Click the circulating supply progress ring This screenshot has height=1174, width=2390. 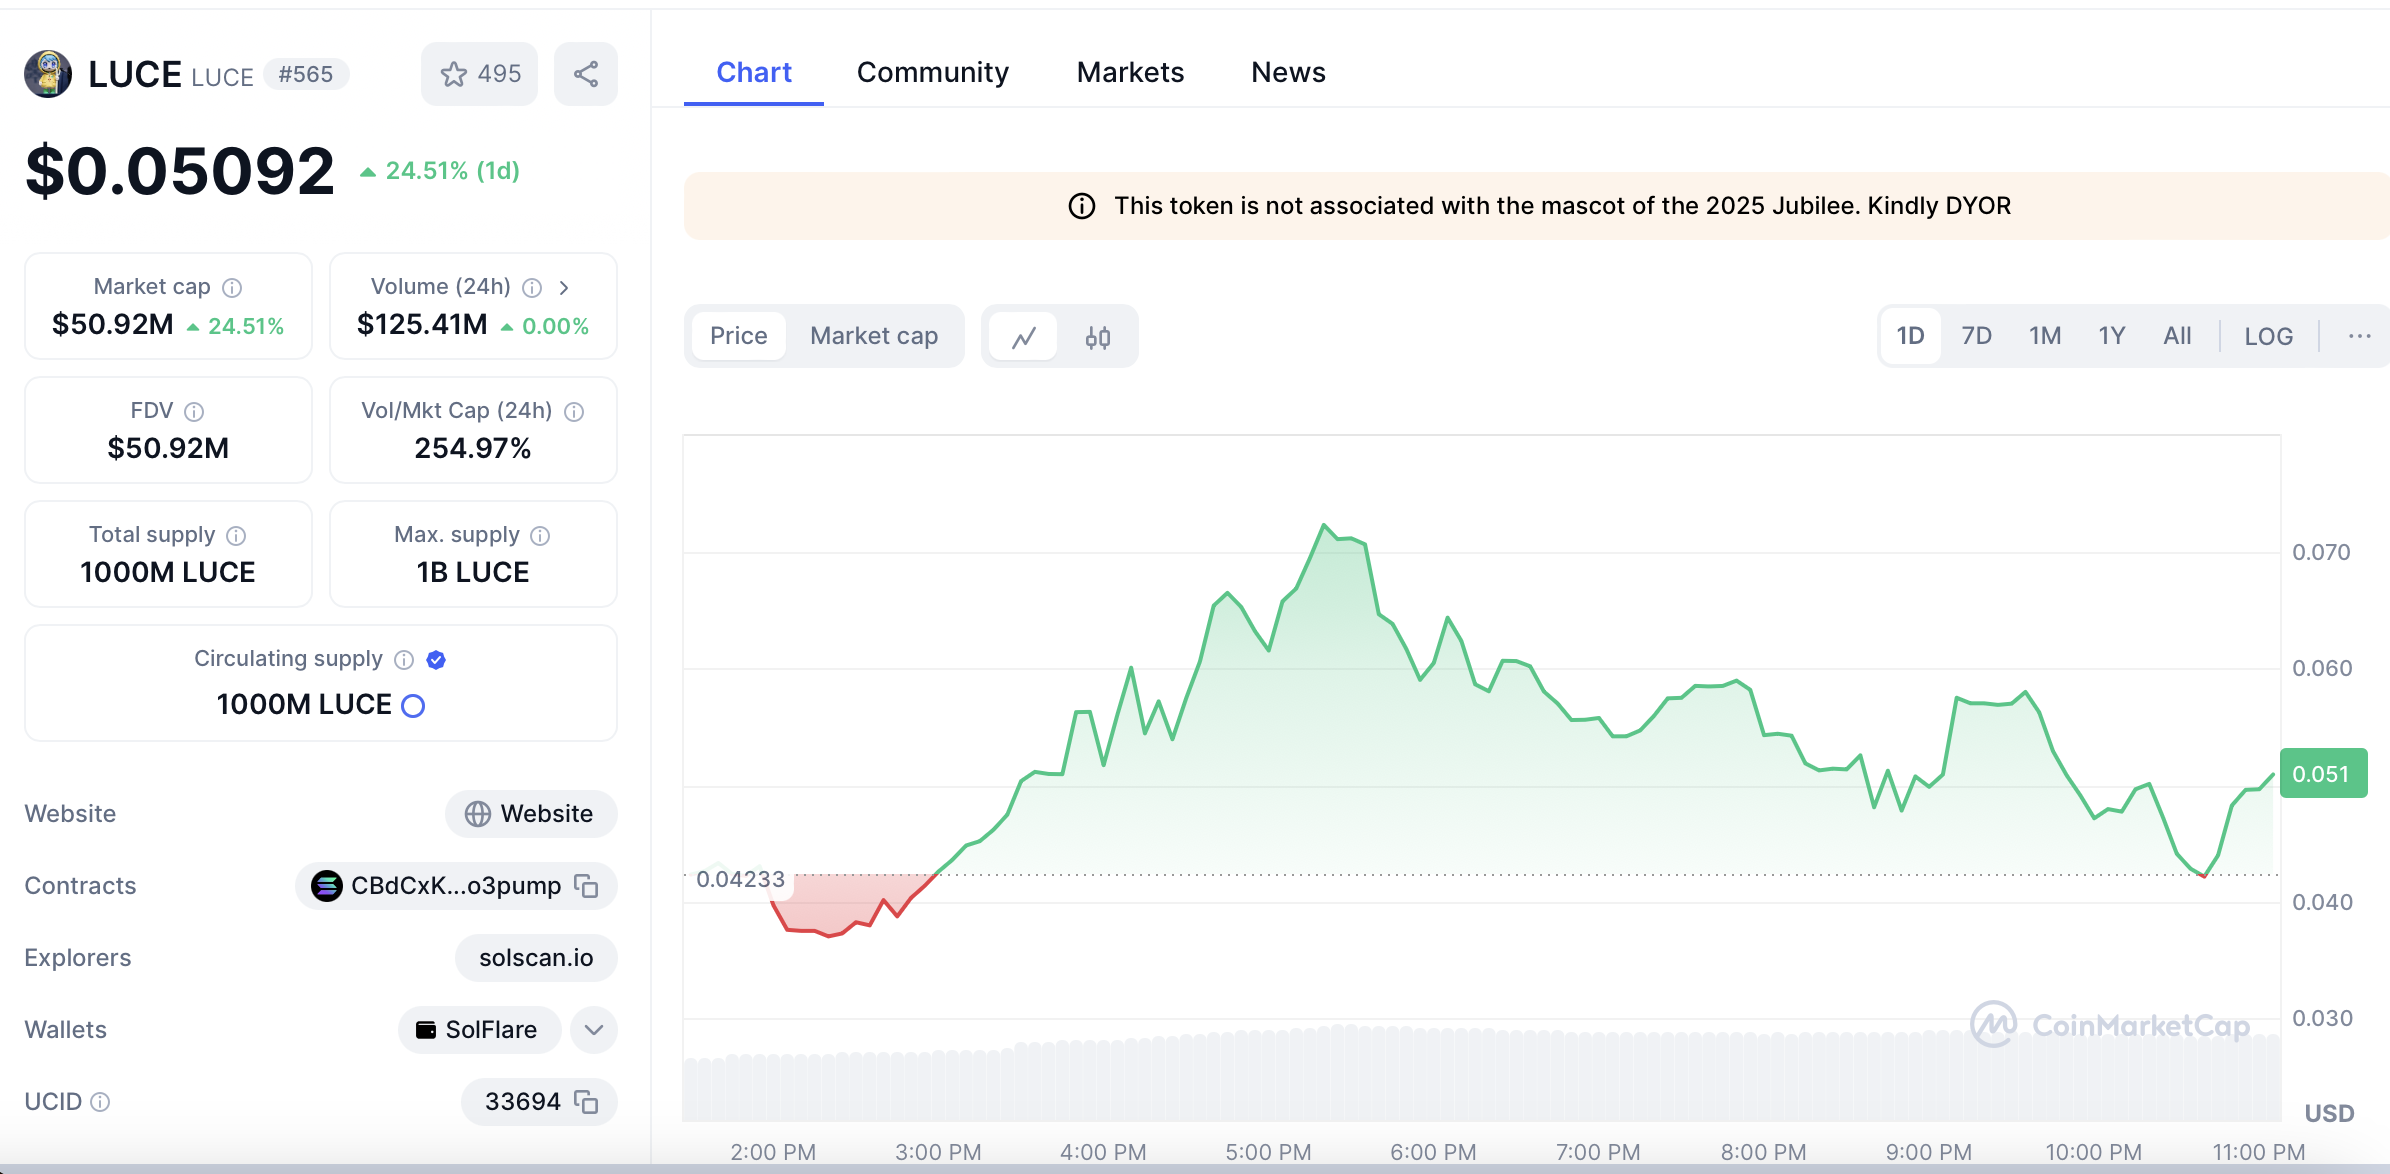click(x=413, y=706)
